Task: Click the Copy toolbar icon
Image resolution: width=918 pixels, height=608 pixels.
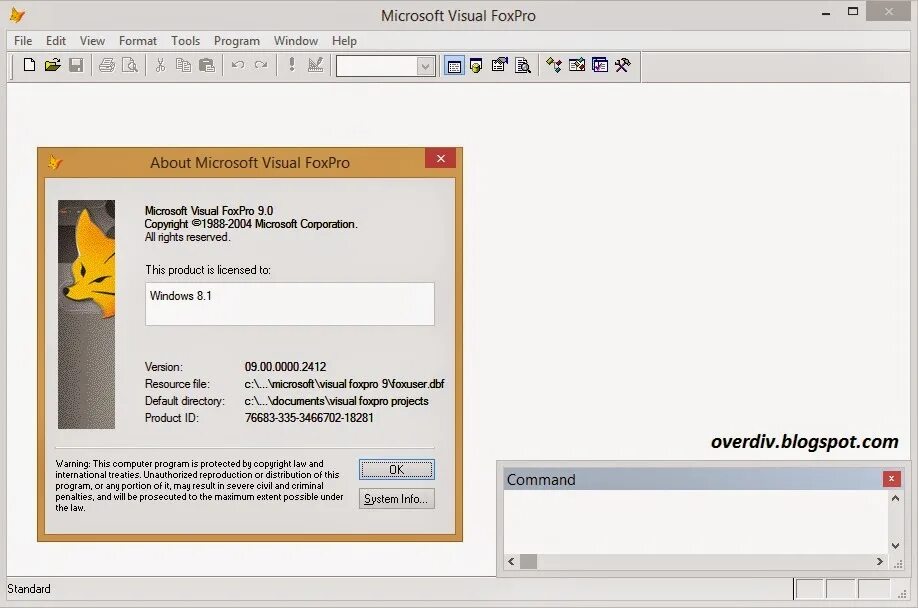Action: click(x=183, y=65)
